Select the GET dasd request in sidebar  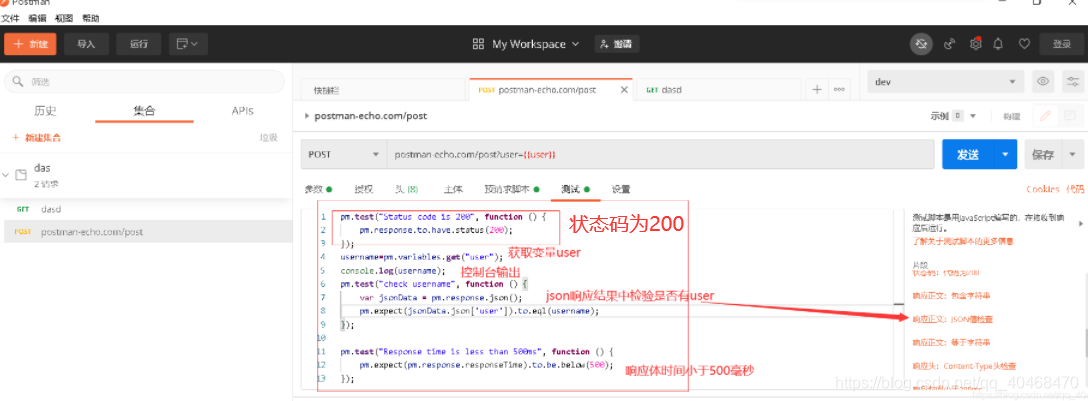tap(146, 208)
